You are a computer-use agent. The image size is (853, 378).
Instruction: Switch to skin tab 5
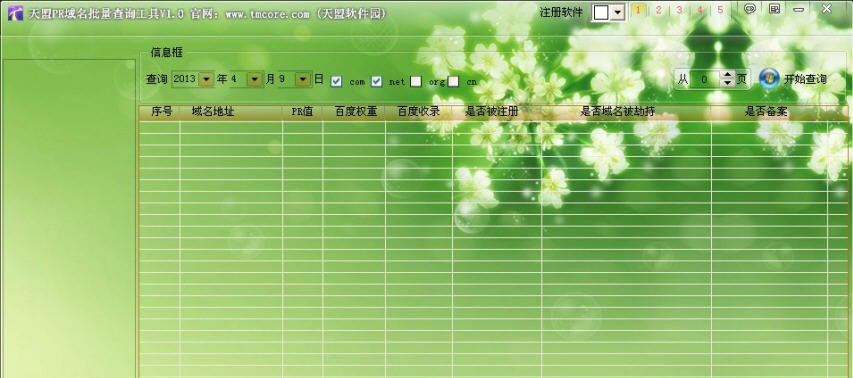(x=720, y=10)
